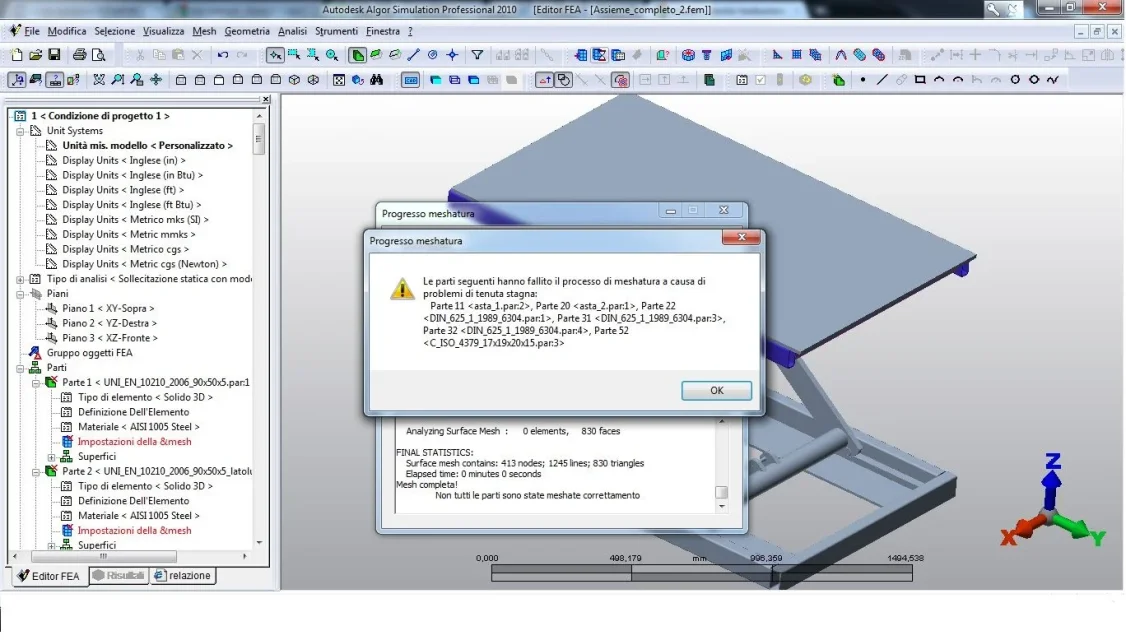Select Tipo di elemento Solido 3D under Parte 1

point(145,397)
